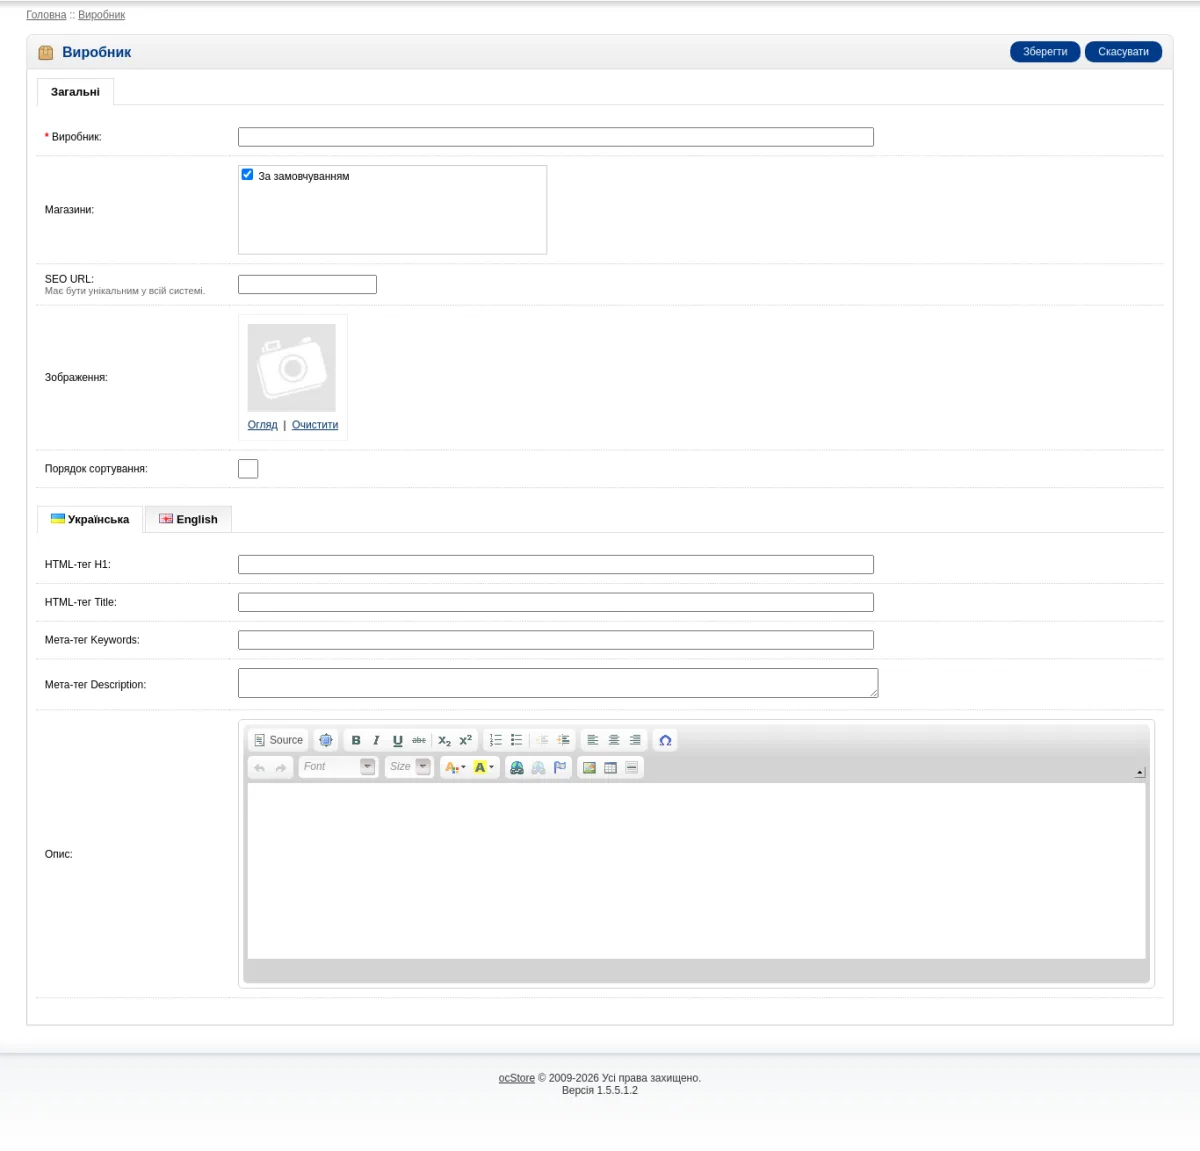
Task: Open the Size dropdown
Action: tap(409, 767)
